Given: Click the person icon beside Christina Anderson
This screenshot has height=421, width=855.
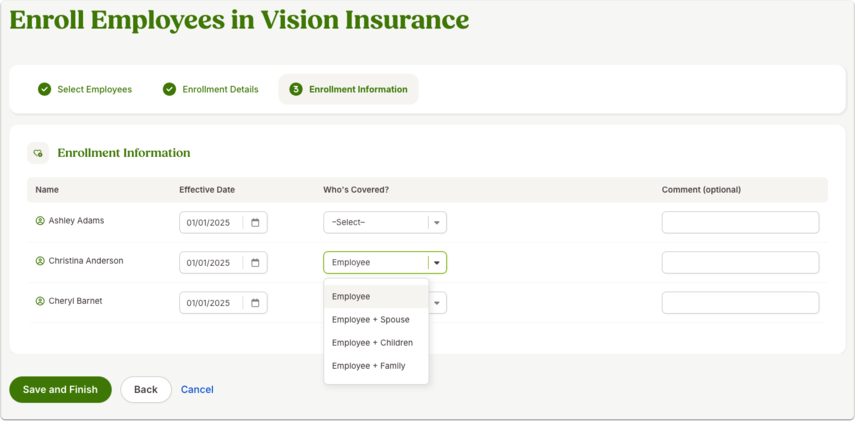Looking at the screenshot, I should 40,261.
